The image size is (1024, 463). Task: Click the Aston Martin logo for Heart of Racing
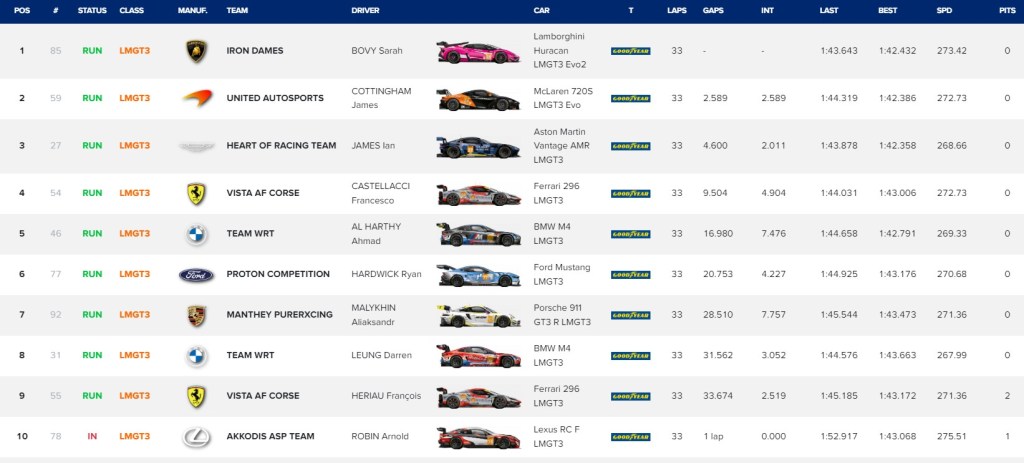(197, 146)
